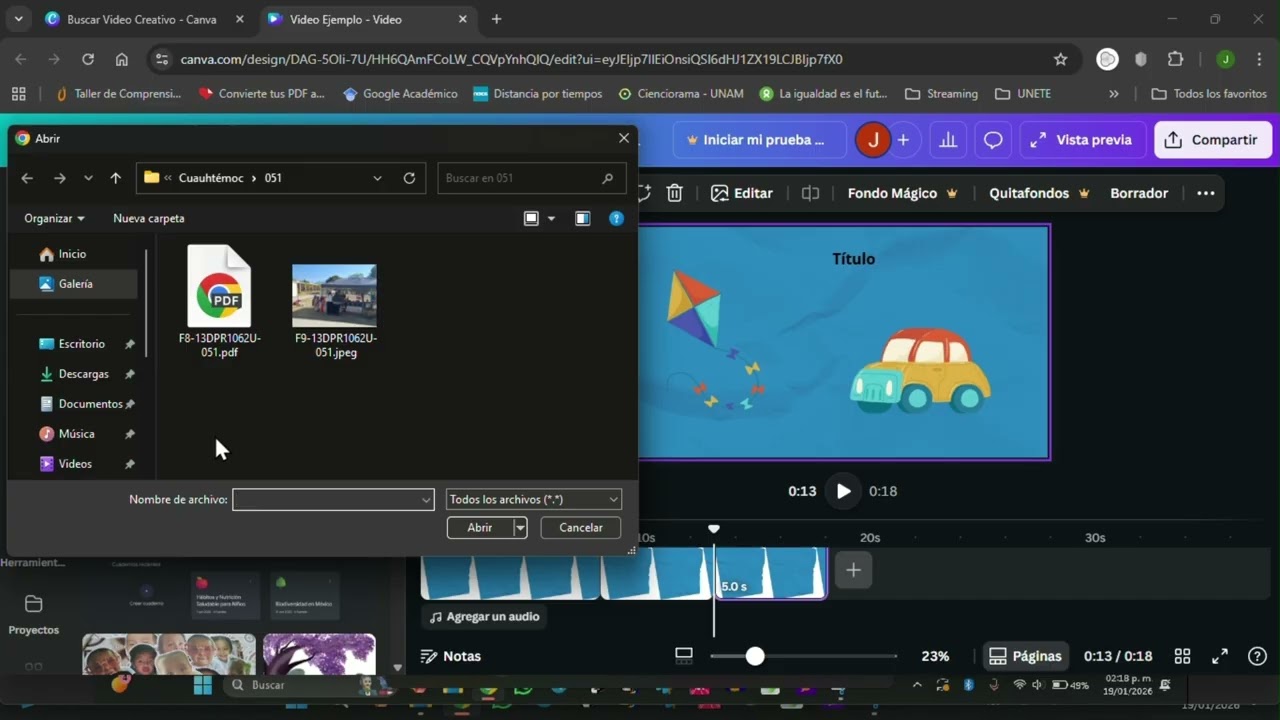Open Notas panel
1280x720 pixels.
pos(451,656)
